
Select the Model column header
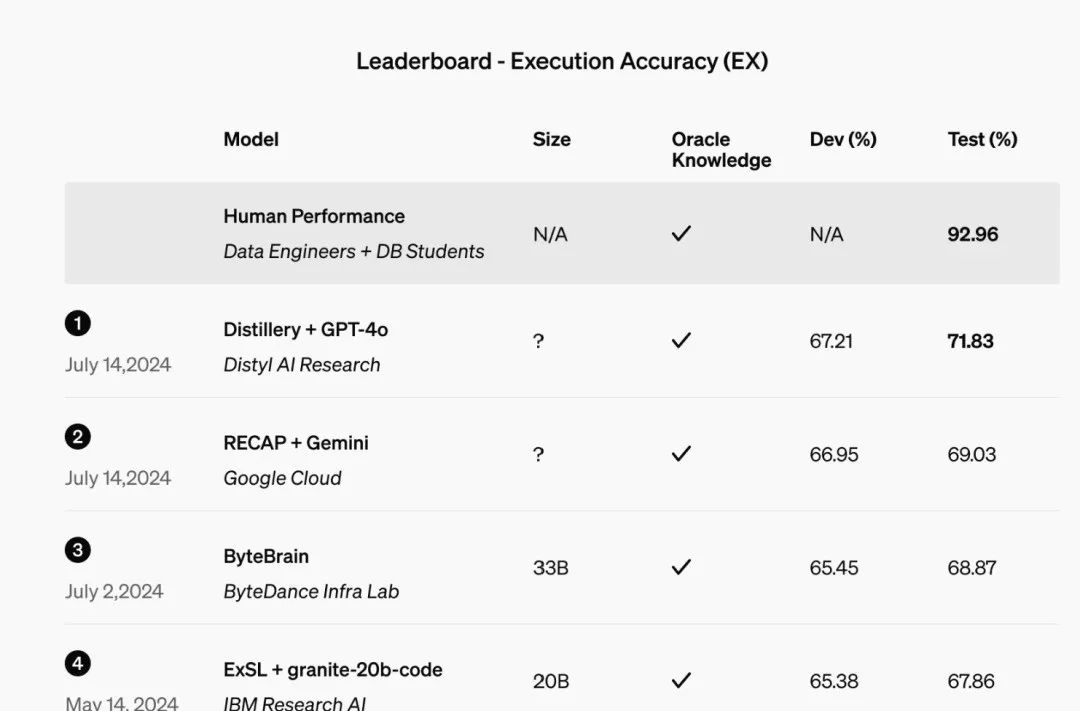(x=251, y=139)
